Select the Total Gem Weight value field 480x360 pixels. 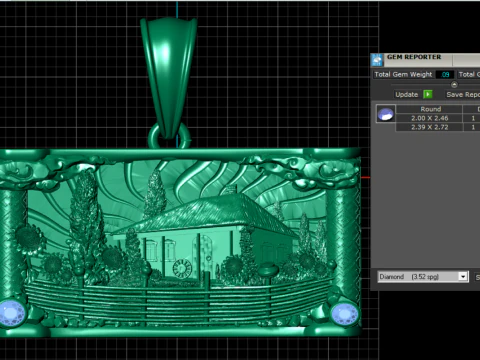coord(445,74)
